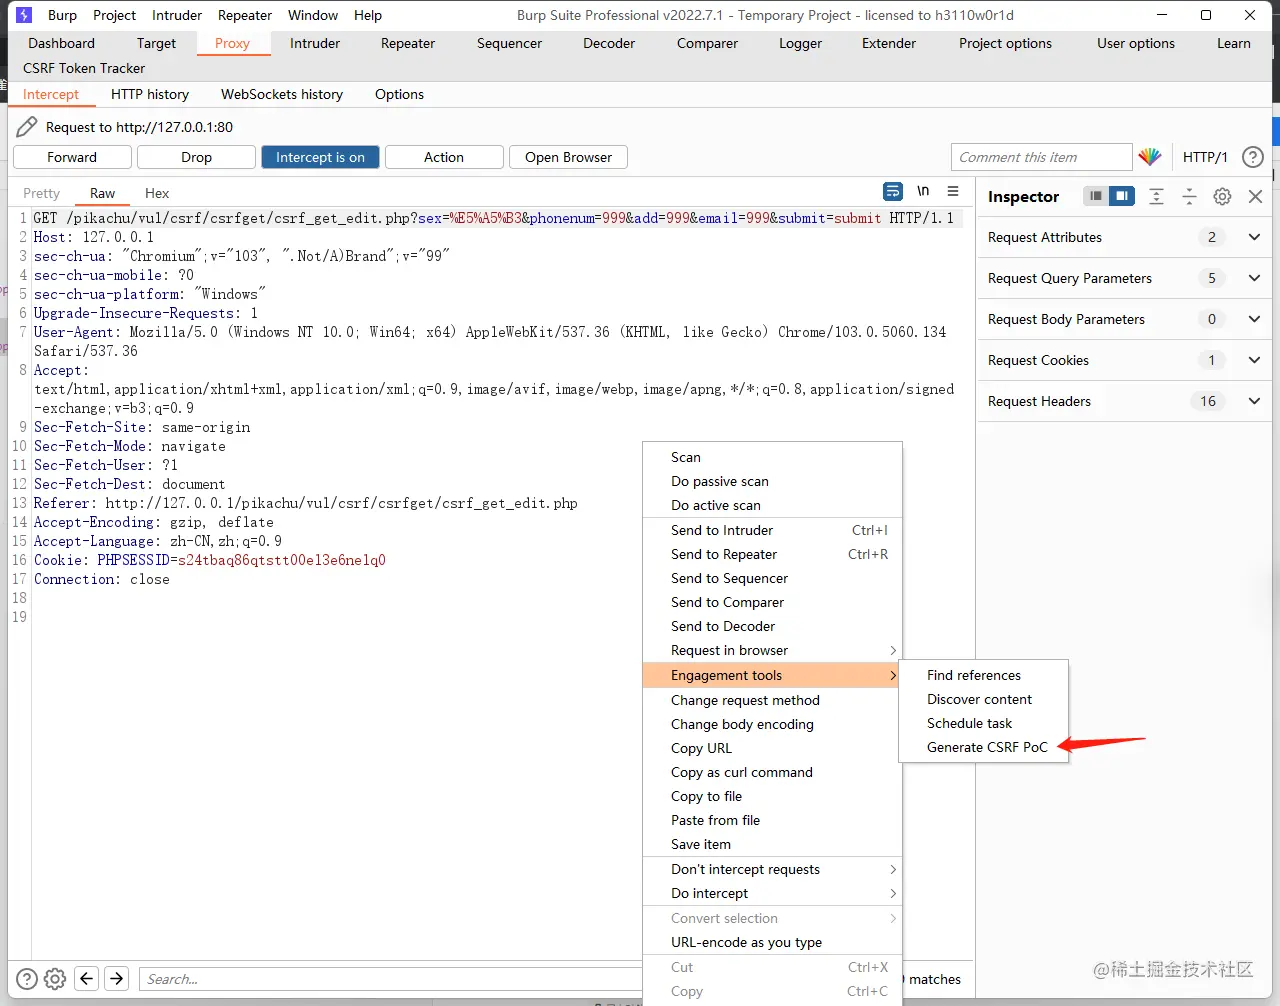Select Copy as curl command
1280x1006 pixels.
click(772, 772)
